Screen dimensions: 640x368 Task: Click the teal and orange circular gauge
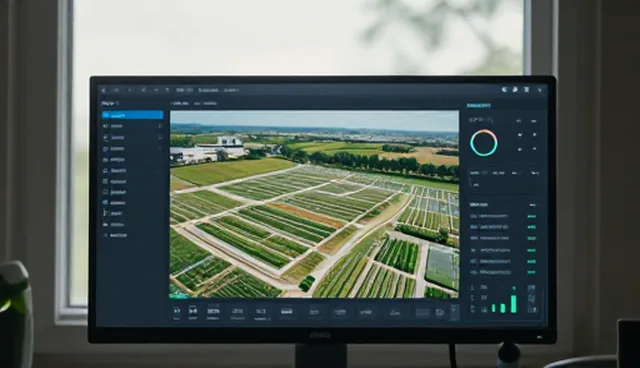(484, 143)
